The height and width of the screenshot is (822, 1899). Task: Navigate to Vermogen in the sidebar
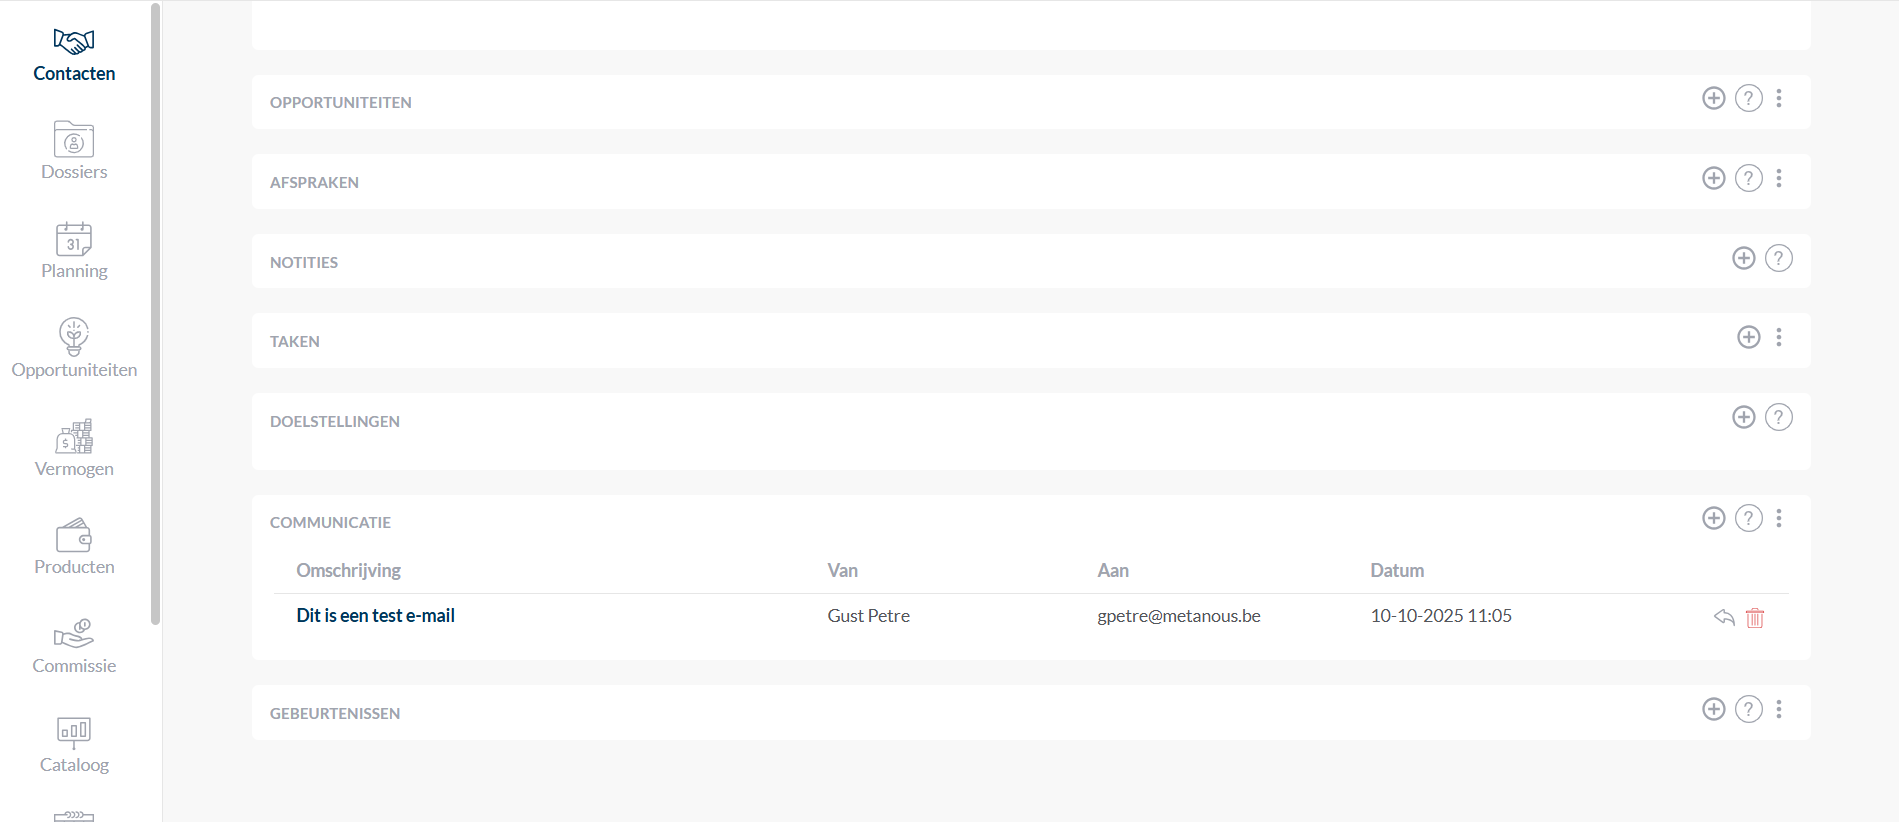pos(74,449)
